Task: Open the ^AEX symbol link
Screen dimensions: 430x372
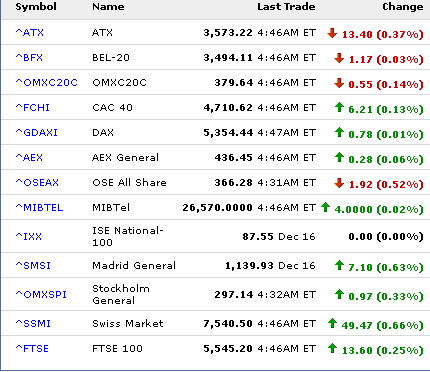Action: [29, 157]
